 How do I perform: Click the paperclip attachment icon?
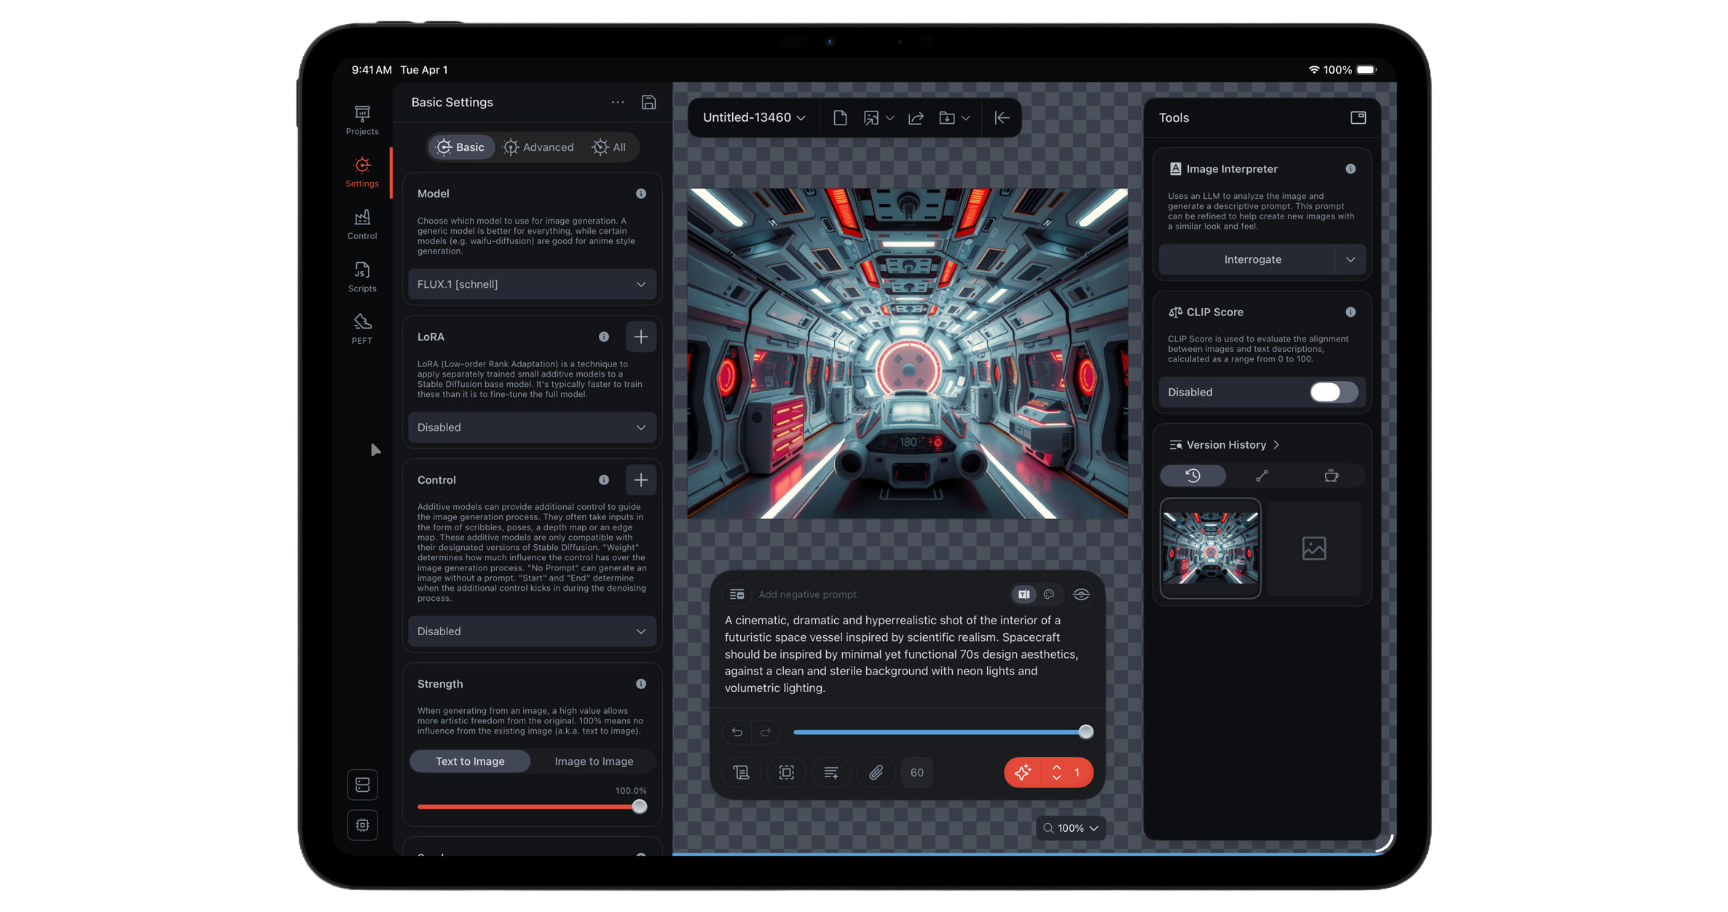pos(876,772)
